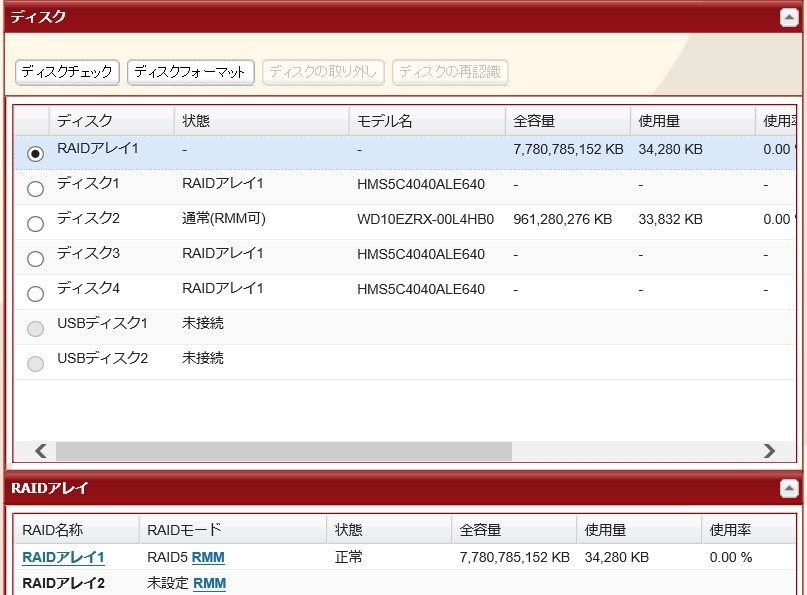Screen dimensions: 807x595
Task: Select the ディスク1 radio button
Action: 35,188
